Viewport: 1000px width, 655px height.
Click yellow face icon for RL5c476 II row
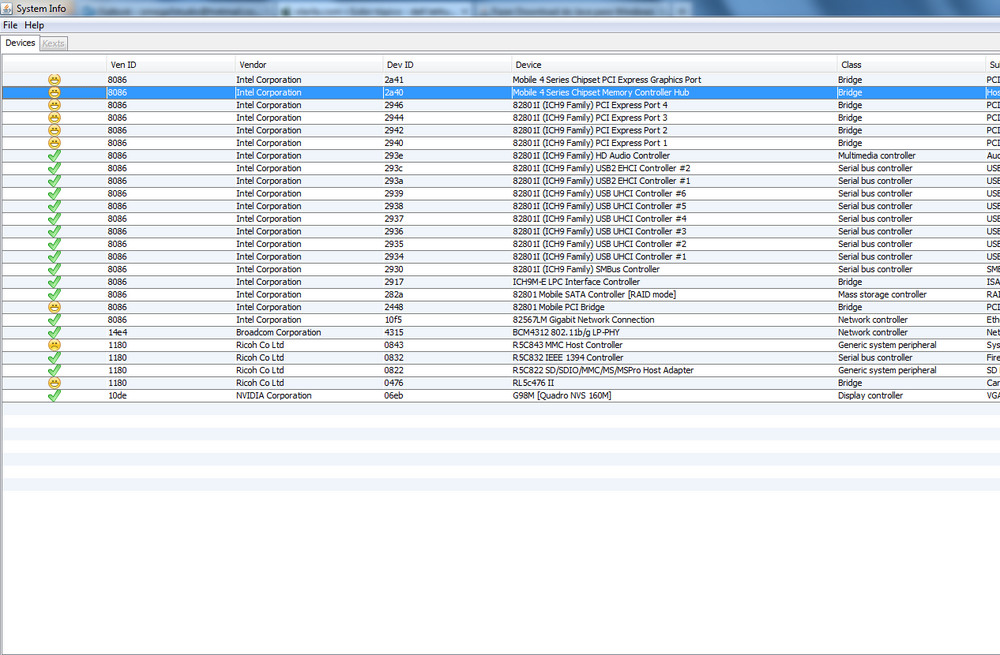click(54, 383)
